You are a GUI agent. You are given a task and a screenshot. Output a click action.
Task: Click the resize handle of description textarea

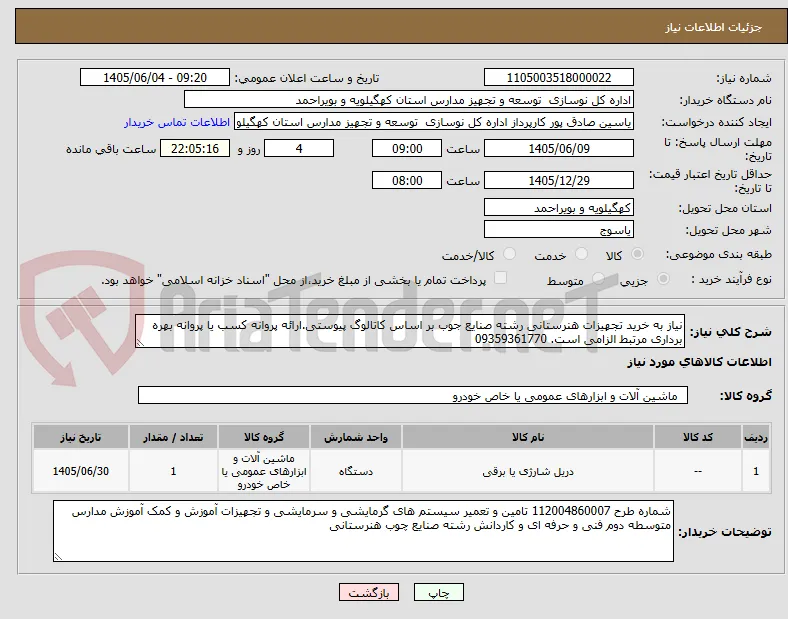coord(140,343)
